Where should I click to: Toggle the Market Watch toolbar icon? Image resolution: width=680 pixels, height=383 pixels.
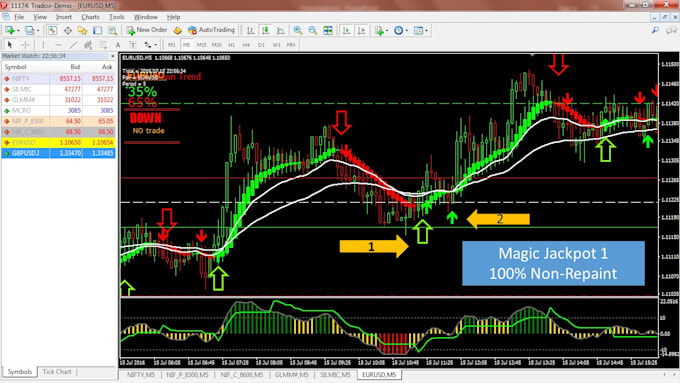click(52, 30)
